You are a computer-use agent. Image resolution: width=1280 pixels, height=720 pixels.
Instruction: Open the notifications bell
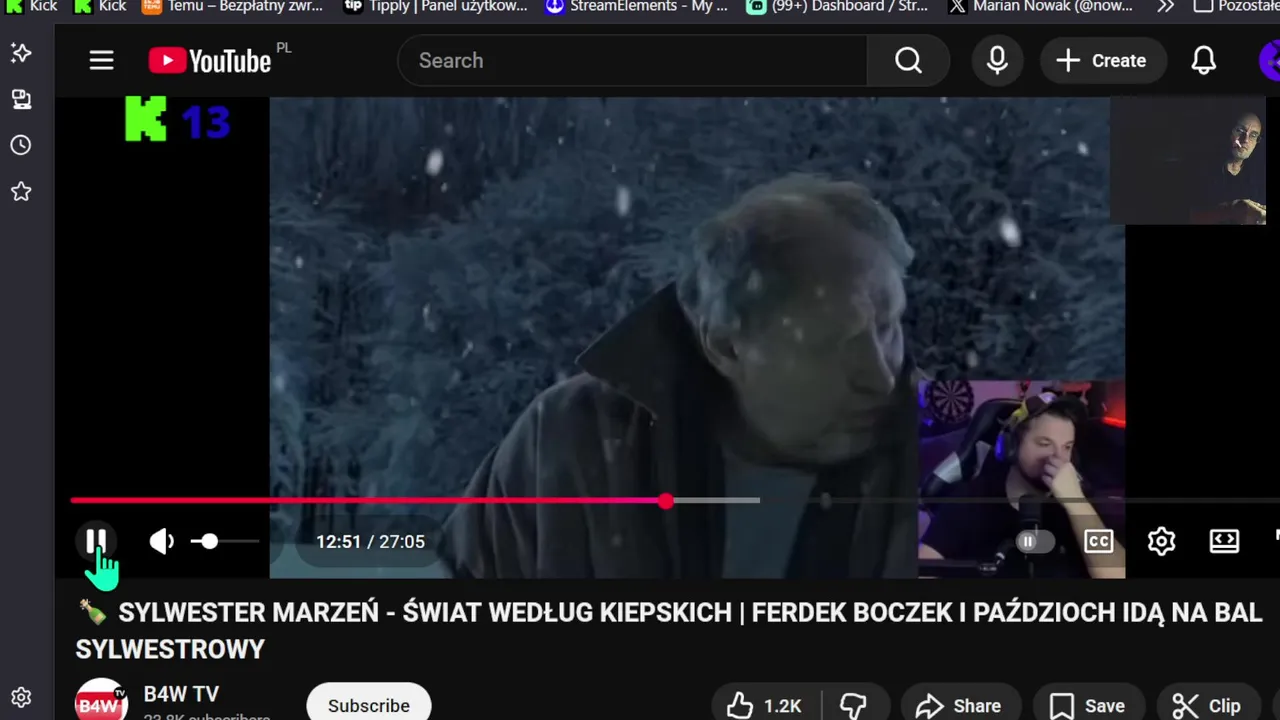coord(1204,61)
